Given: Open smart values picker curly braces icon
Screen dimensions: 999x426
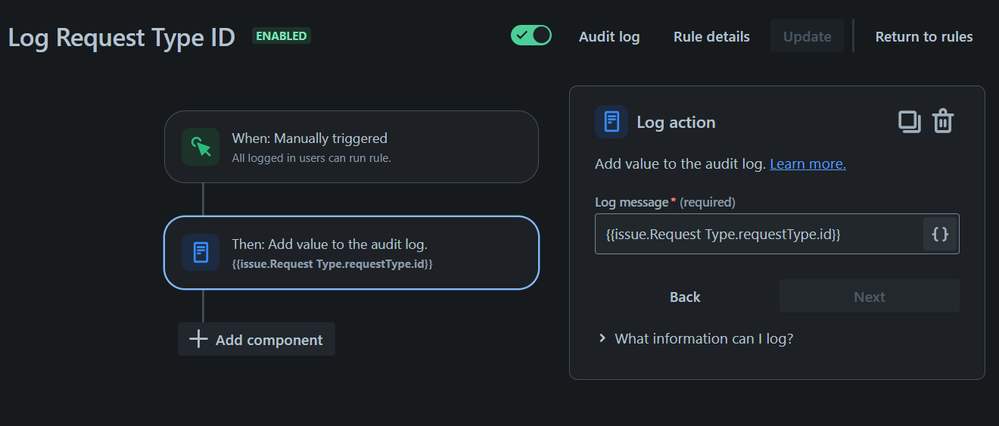Looking at the screenshot, I should click(x=940, y=234).
